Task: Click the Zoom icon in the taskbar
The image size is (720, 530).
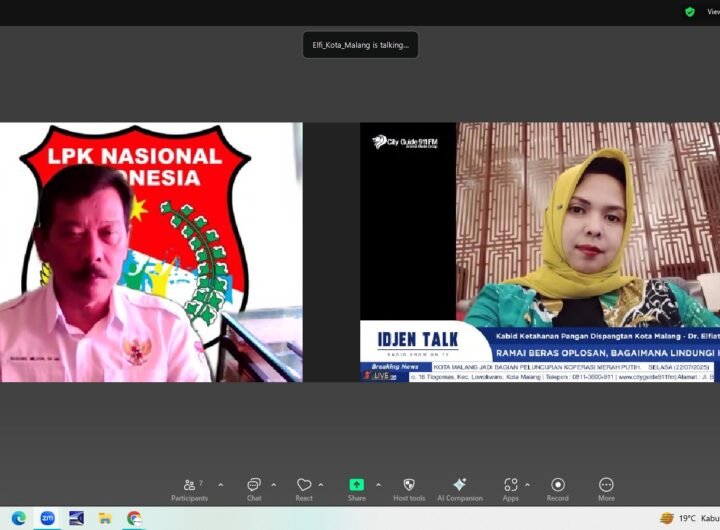Action: point(48,519)
